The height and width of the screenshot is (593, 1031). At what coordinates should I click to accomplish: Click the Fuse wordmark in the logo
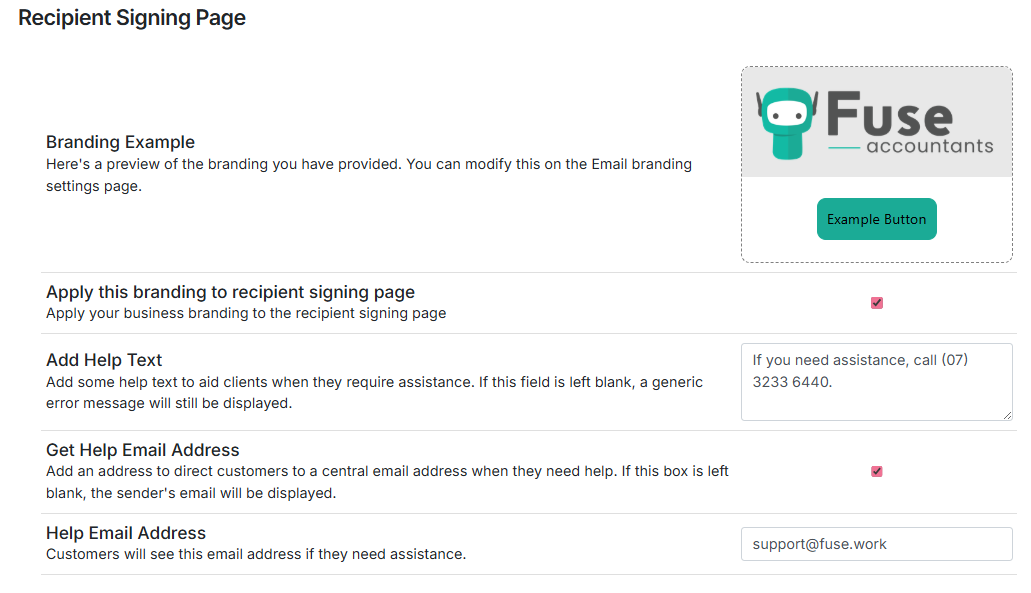tap(889, 114)
